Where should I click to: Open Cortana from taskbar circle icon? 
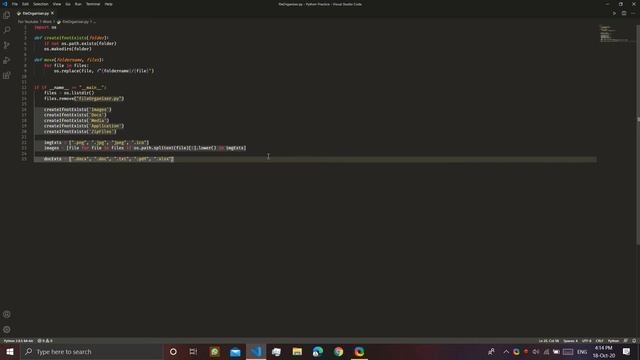(173, 351)
